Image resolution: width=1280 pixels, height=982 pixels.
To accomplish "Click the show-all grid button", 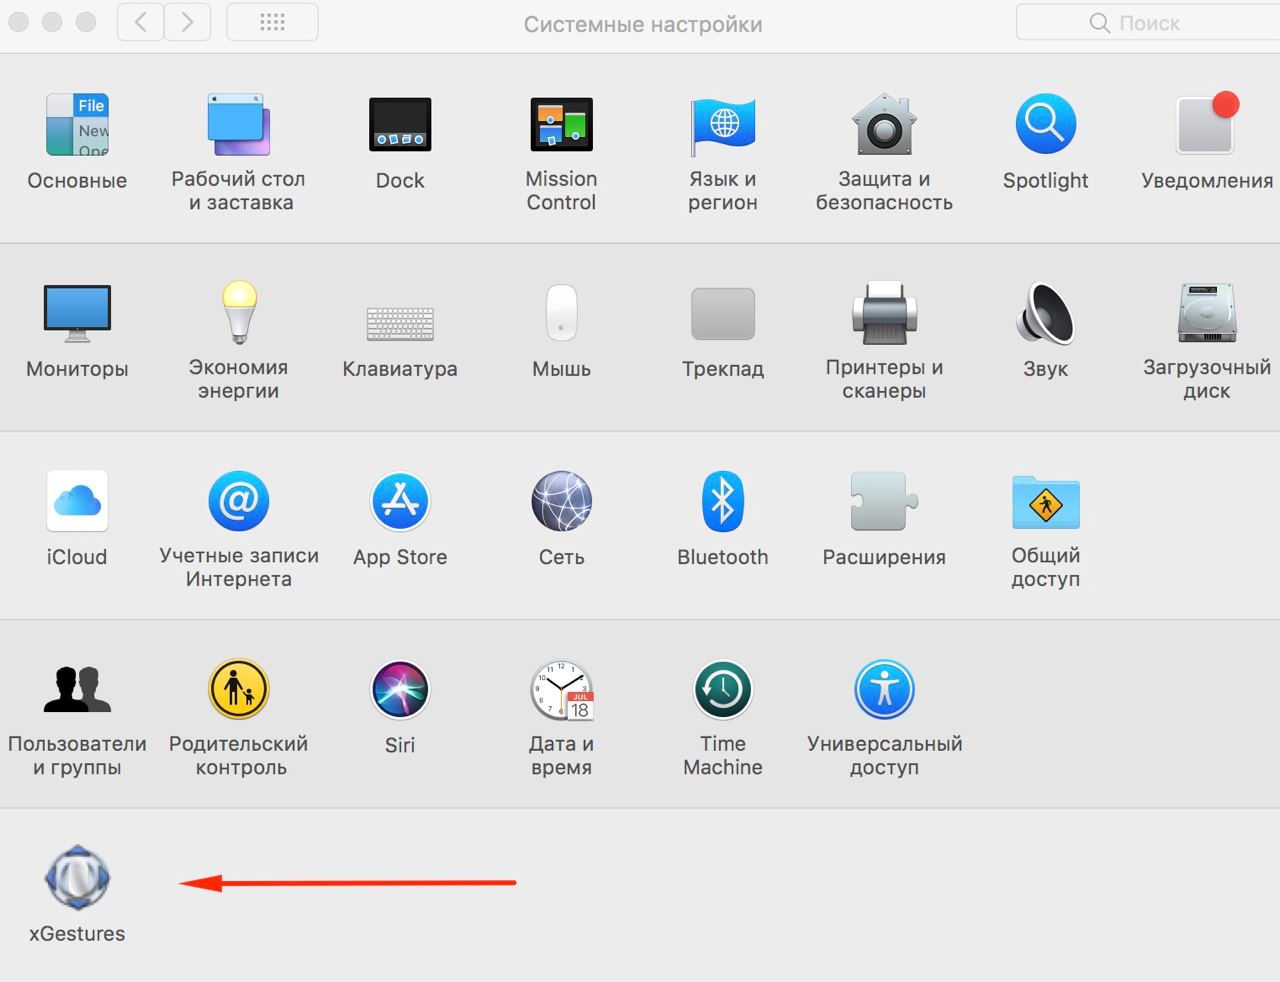I will tap(272, 22).
